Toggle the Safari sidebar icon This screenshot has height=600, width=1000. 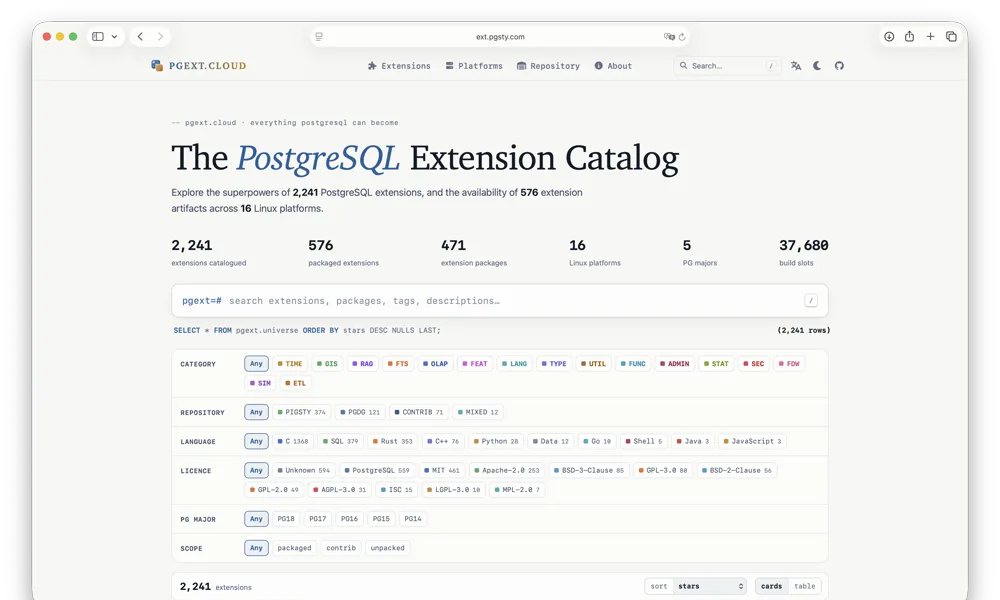(x=98, y=36)
